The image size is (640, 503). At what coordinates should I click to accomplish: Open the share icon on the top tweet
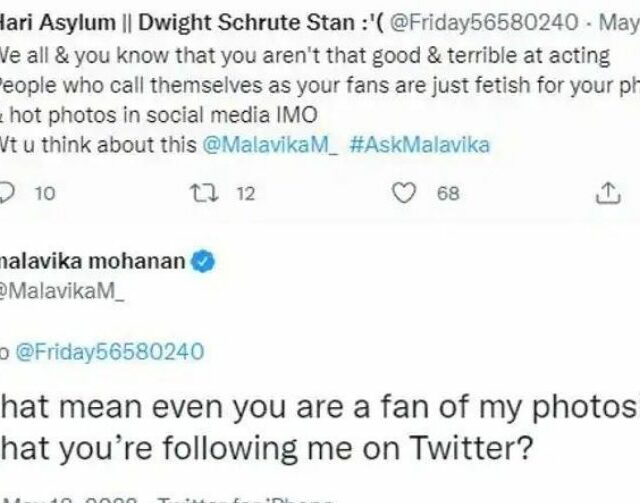[607, 193]
